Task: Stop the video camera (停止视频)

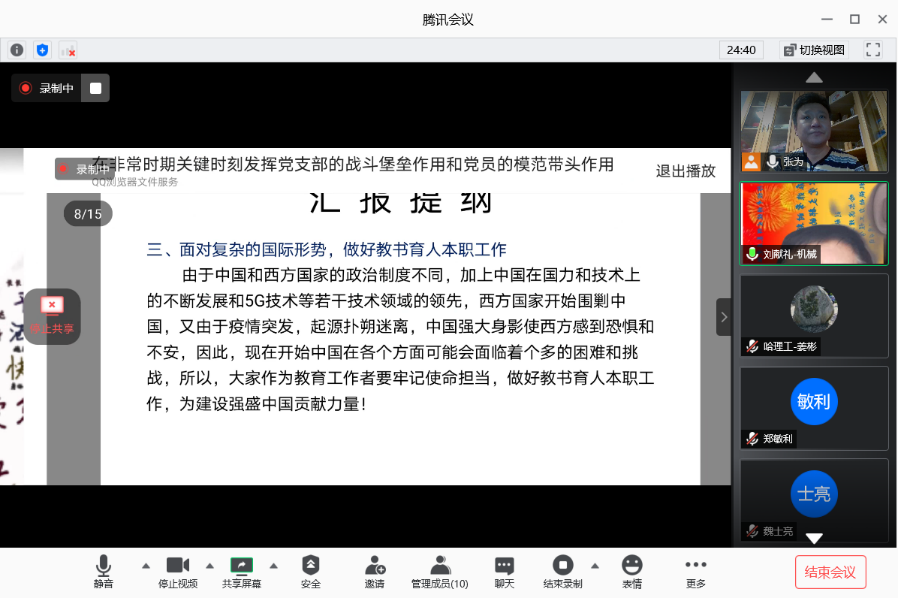Action: [178, 572]
